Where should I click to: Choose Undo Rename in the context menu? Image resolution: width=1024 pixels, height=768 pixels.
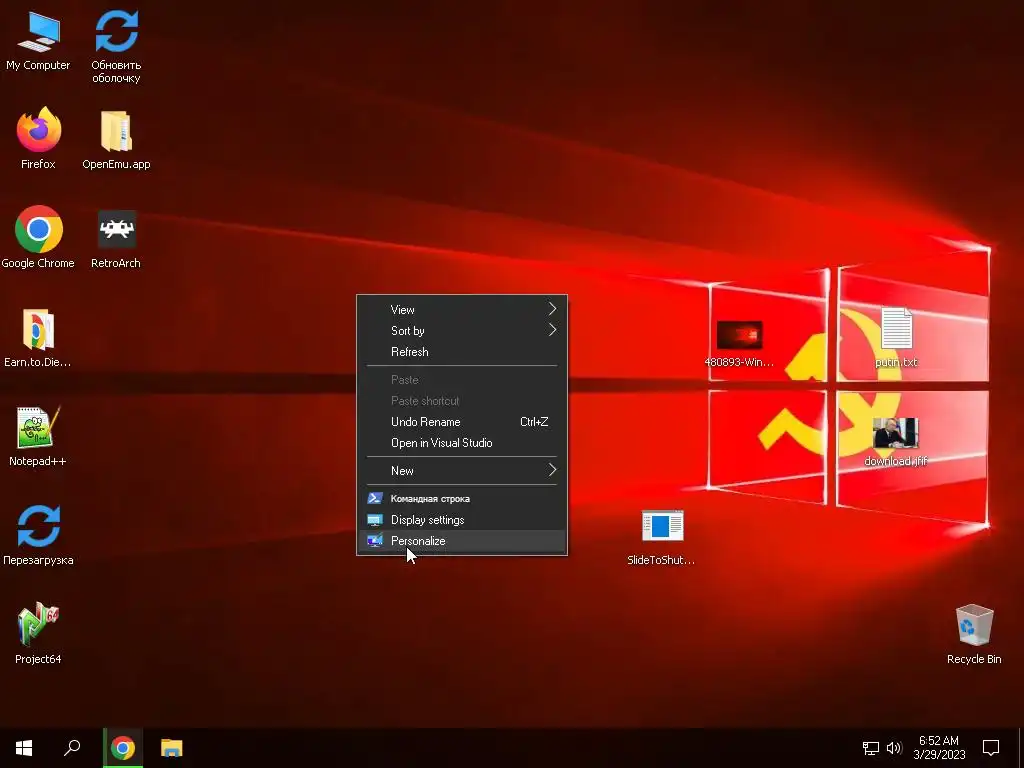pyautogui.click(x=462, y=422)
